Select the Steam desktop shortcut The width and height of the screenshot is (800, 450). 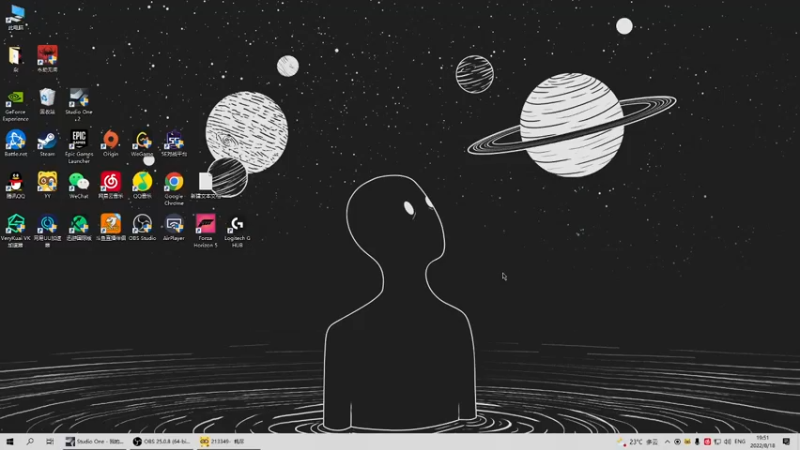pos(47,143)
